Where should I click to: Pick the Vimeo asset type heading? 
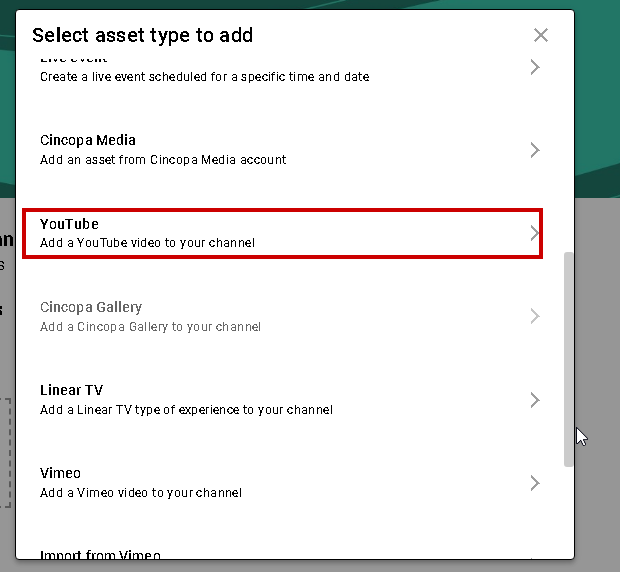click(60, 474)
